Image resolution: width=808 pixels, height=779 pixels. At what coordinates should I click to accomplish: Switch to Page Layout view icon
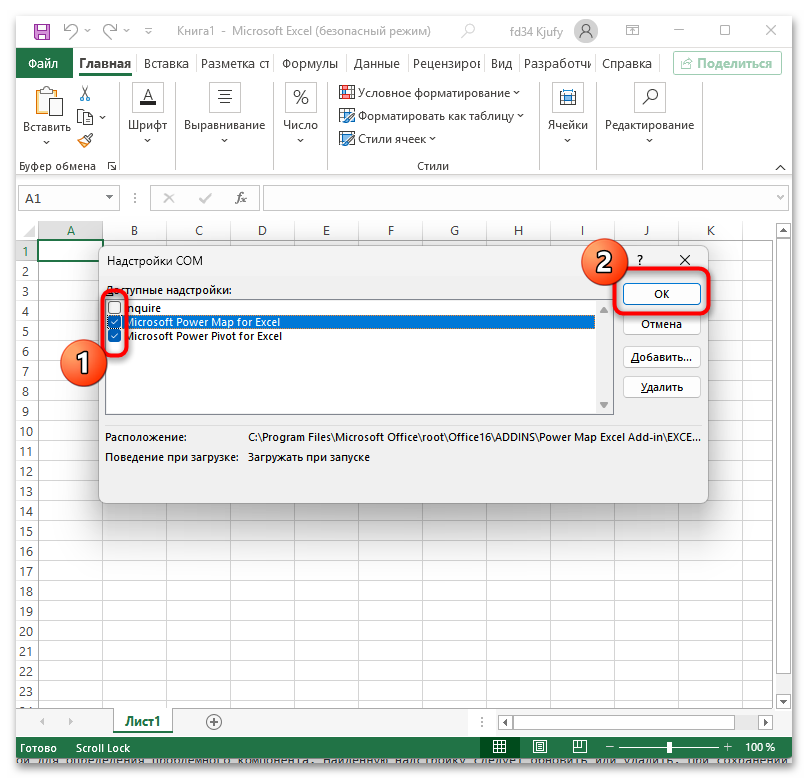[539, 747]
